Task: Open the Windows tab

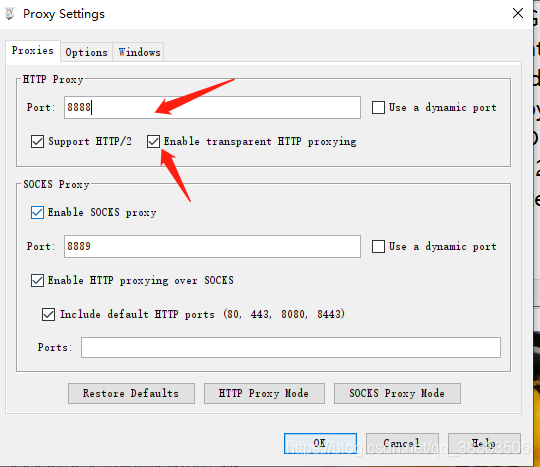Action: tap(139, 52)
